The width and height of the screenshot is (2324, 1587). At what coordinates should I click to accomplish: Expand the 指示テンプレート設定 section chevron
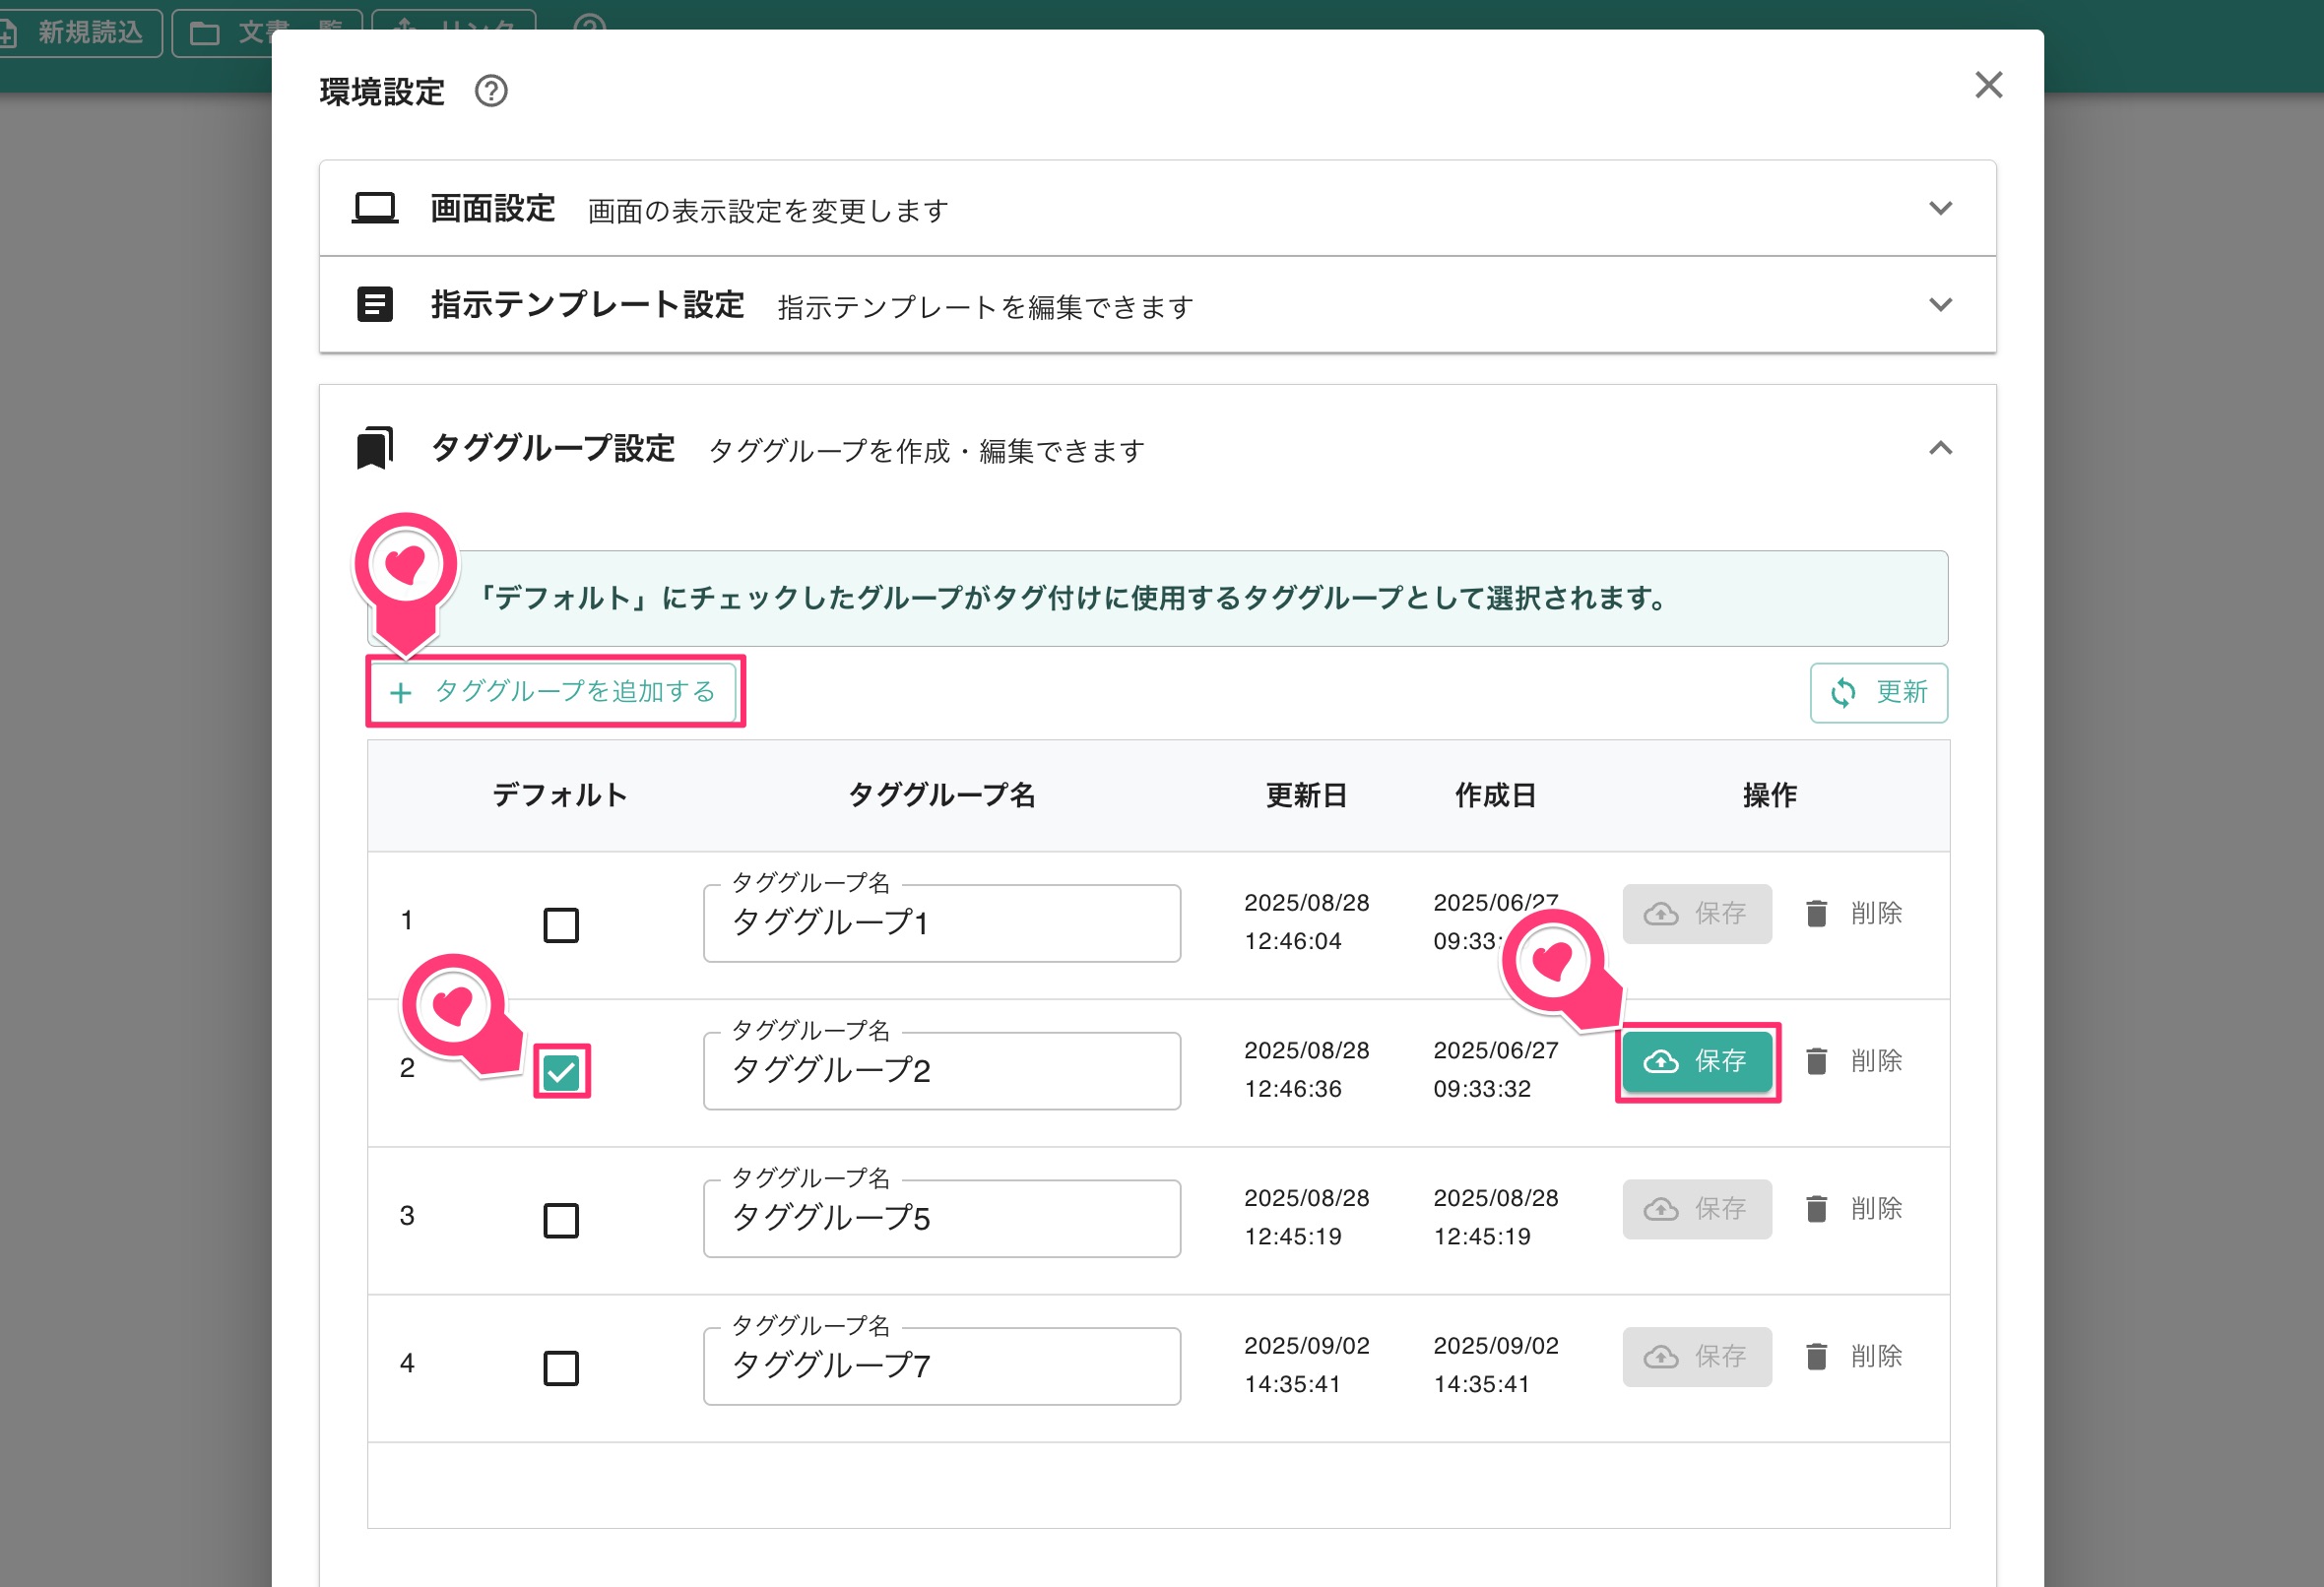pyautogui.click(x=1940, y=304)
